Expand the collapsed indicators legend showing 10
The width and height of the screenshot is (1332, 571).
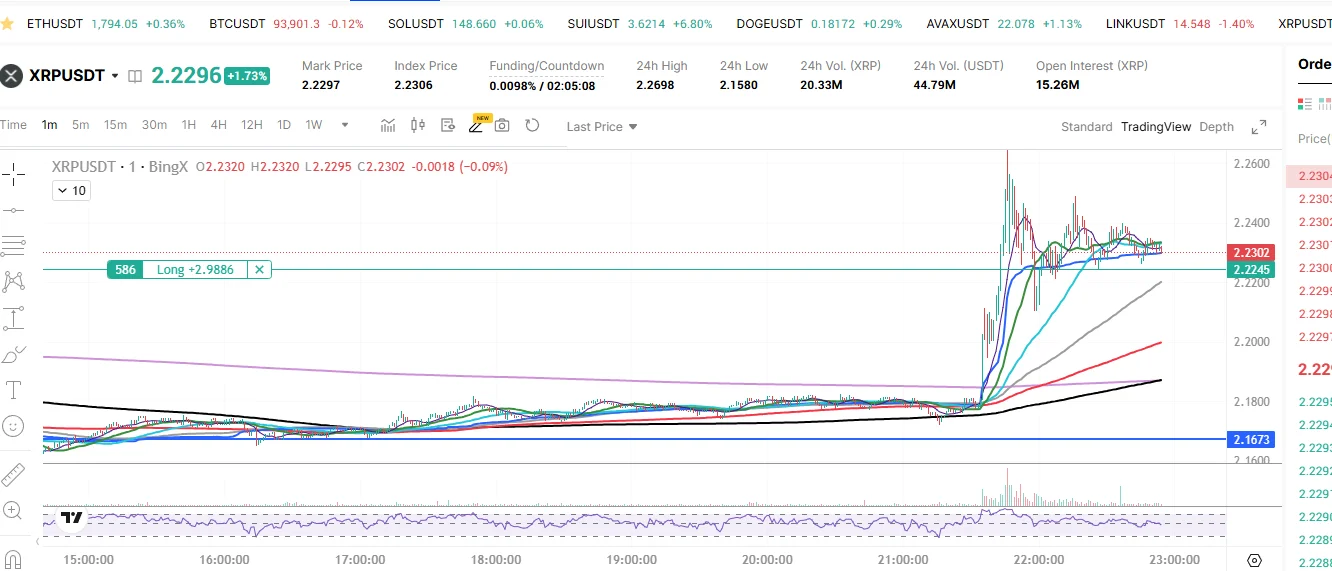click(71, 190)
